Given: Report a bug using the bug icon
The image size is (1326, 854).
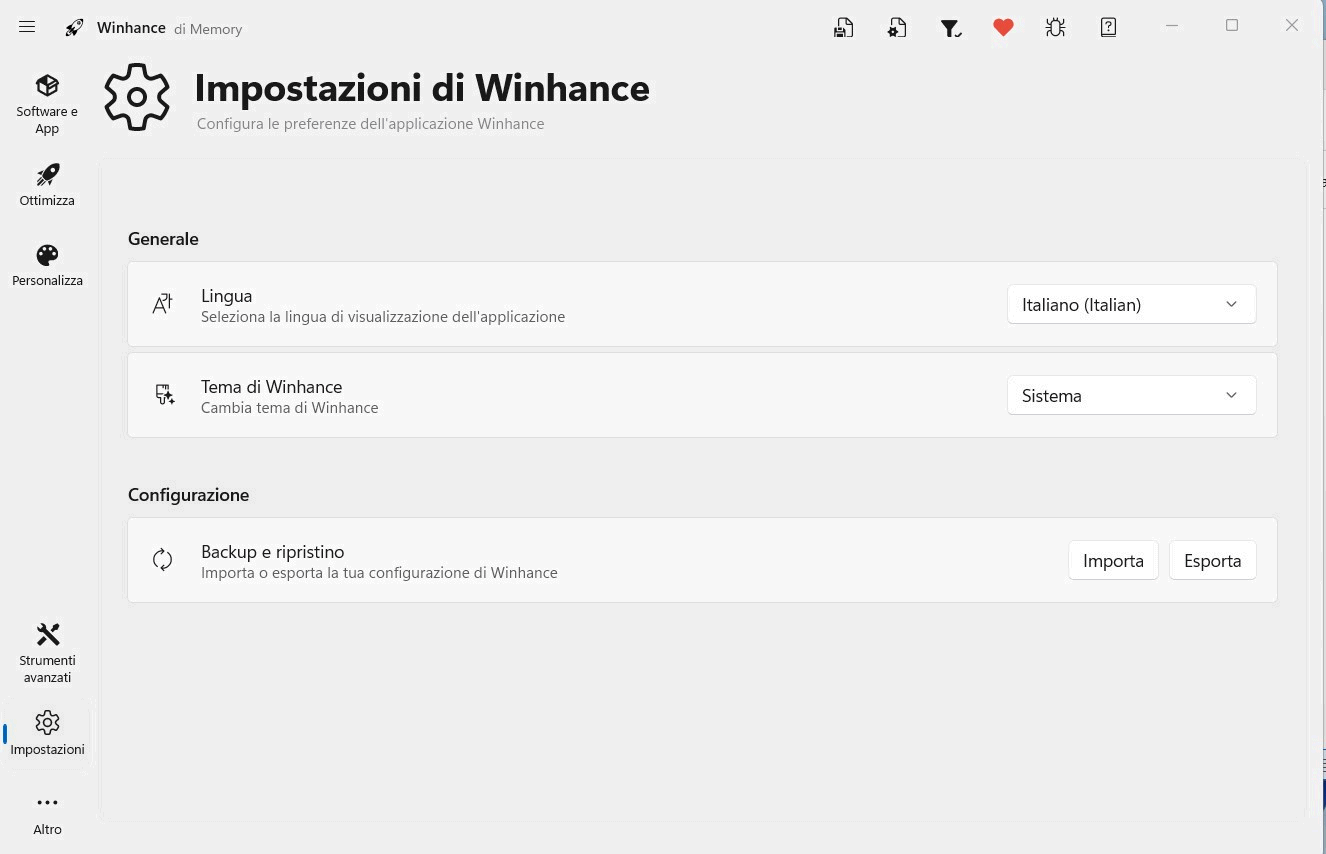Looking at the screenshot, I should pos(1055,27).
